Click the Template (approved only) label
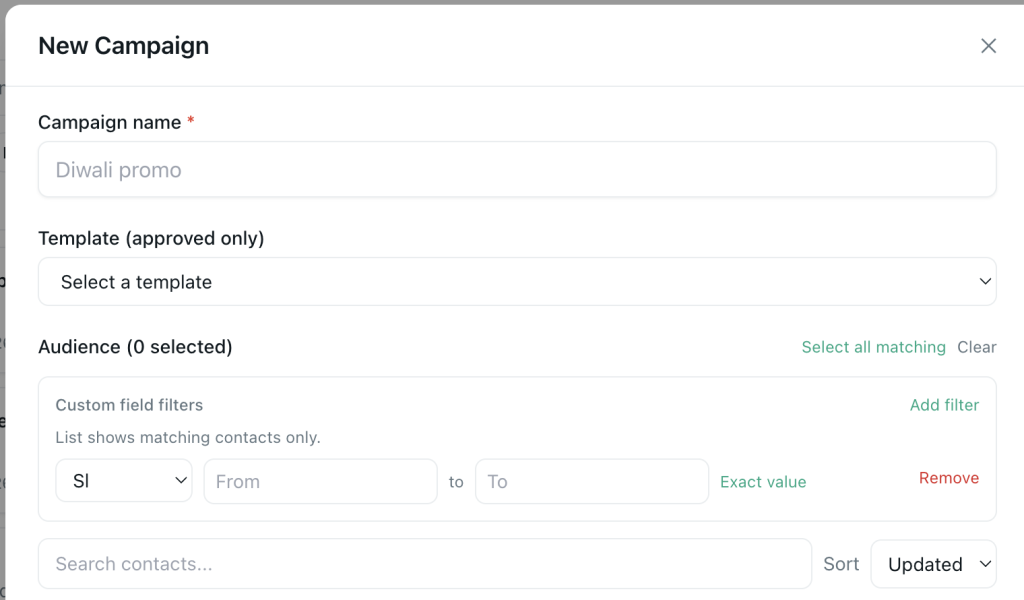This screenshot has height=600, width=1024. (x=152, y=238)
